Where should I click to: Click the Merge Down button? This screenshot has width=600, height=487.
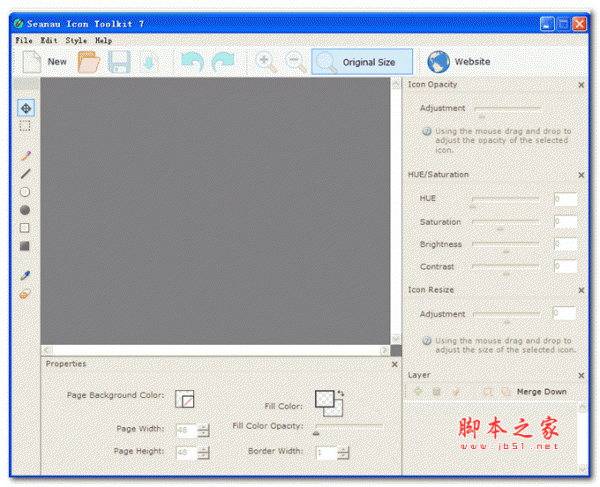[x=541, y=392]
